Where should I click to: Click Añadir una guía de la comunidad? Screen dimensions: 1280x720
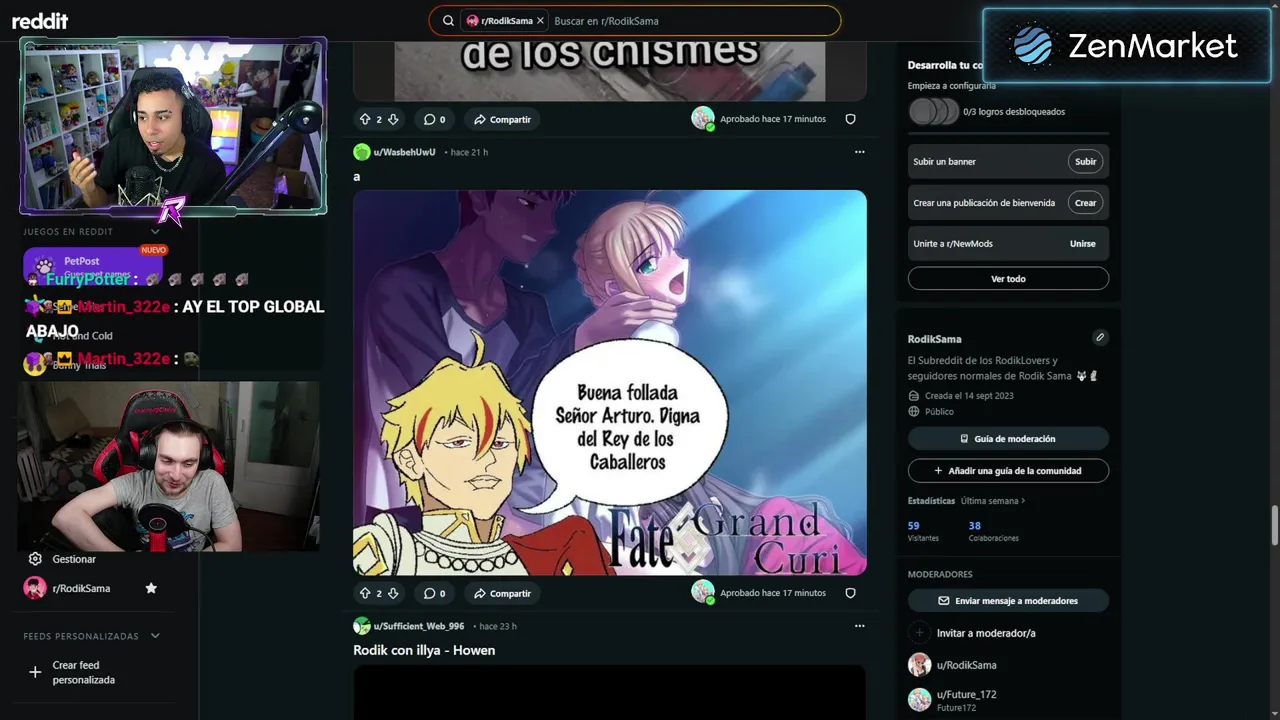[x=1008, y=470]
